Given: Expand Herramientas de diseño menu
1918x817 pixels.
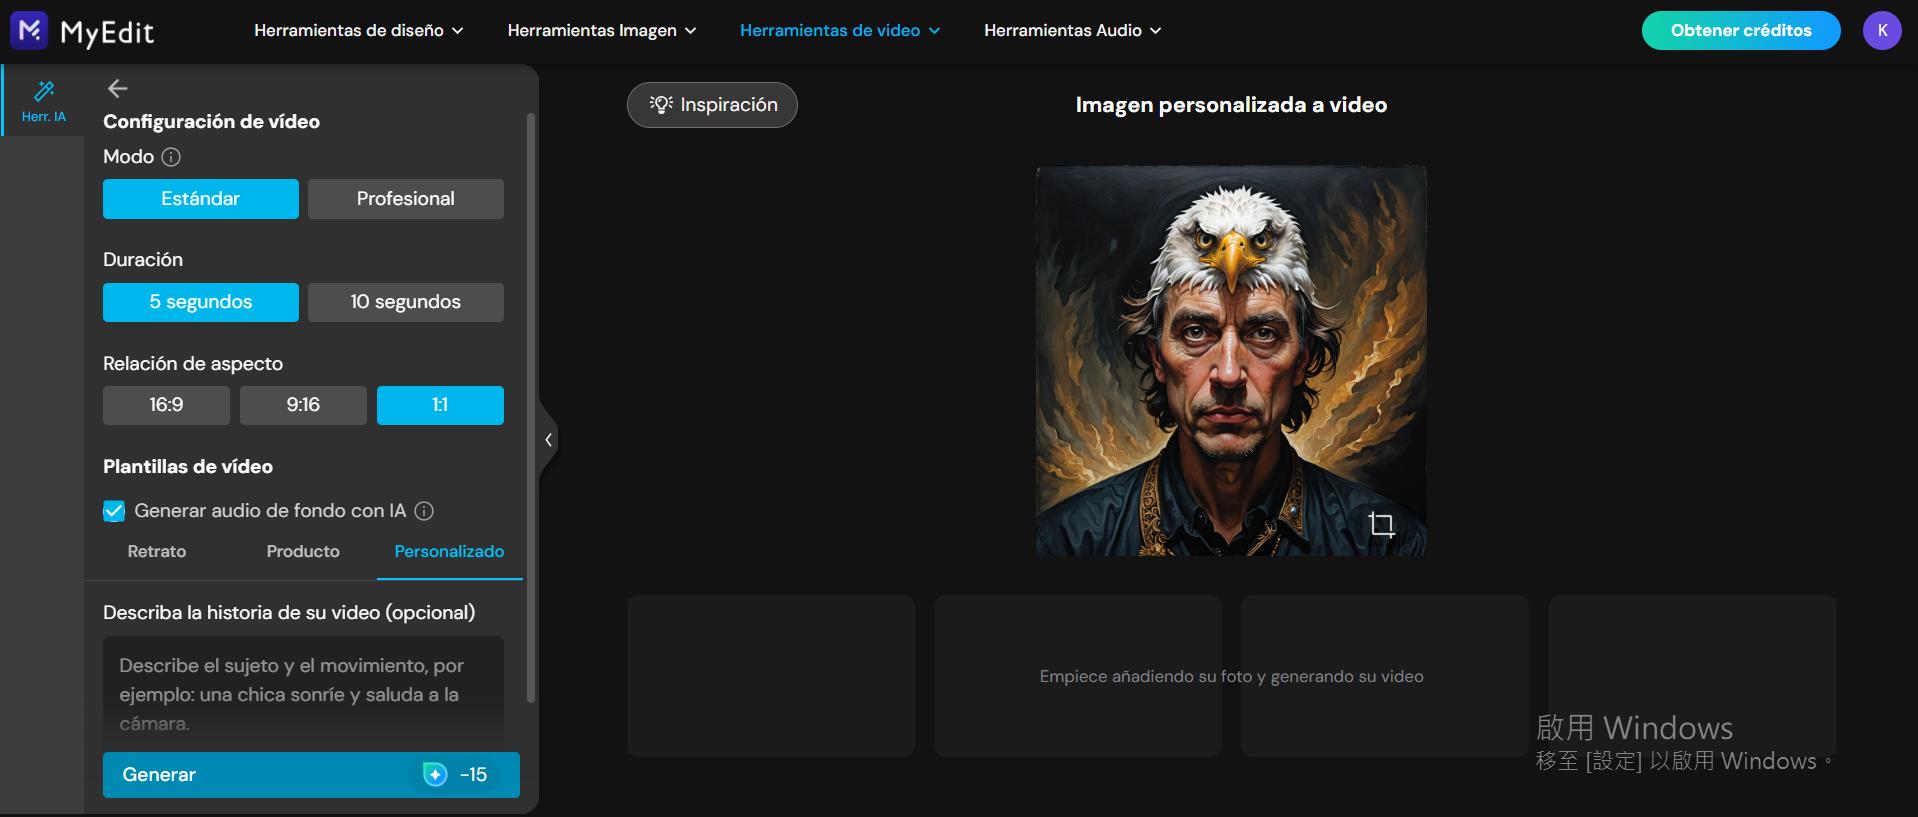Looking at the screenshot, I should (359, 30).
